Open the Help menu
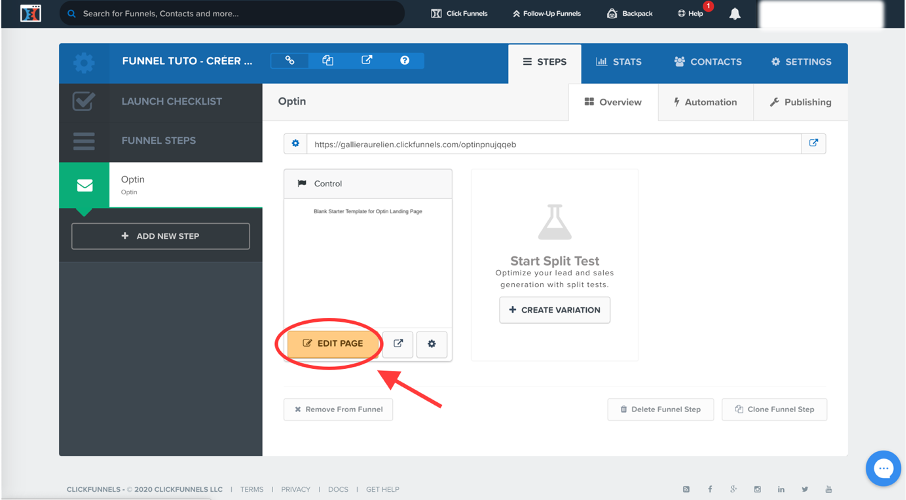 click(x=690, y=13)
